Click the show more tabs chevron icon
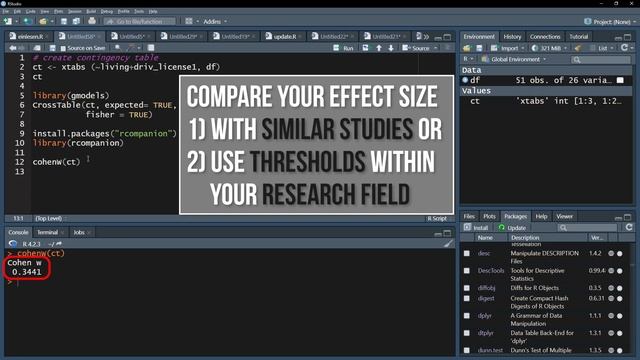This screenshot has width=640, height=360. click(x=427, y=37)
